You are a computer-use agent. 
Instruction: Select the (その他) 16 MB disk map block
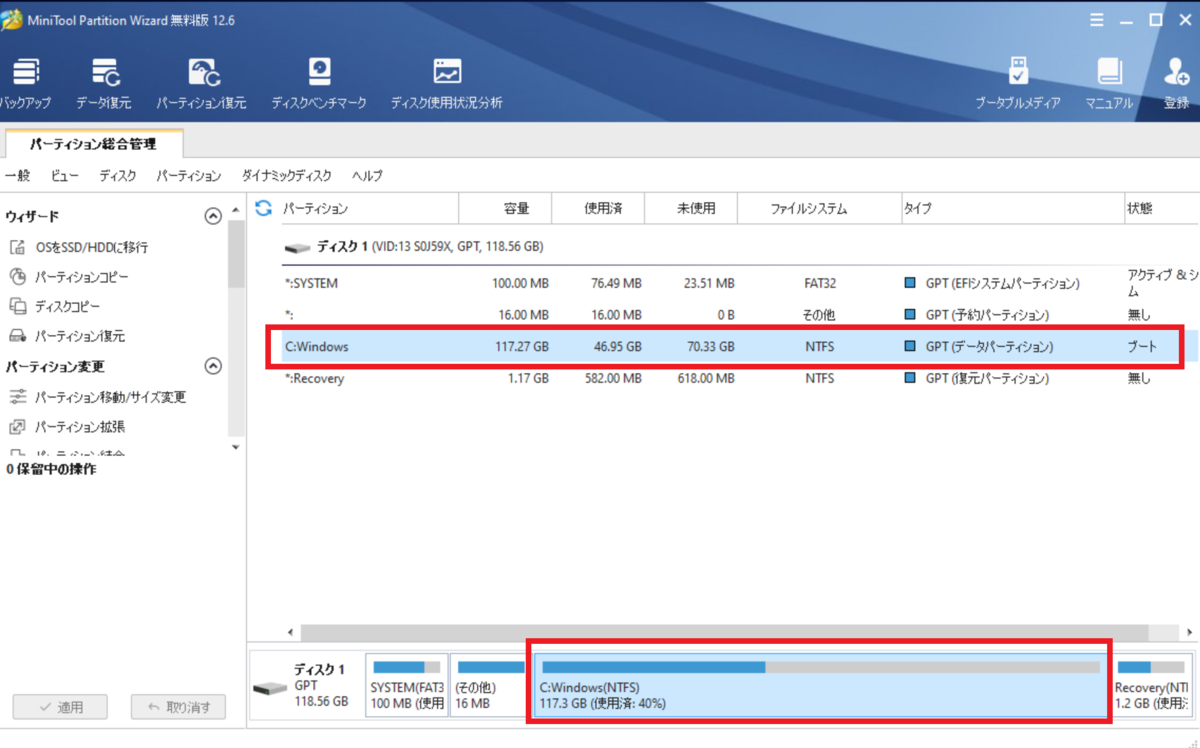[x=489, y=685]
